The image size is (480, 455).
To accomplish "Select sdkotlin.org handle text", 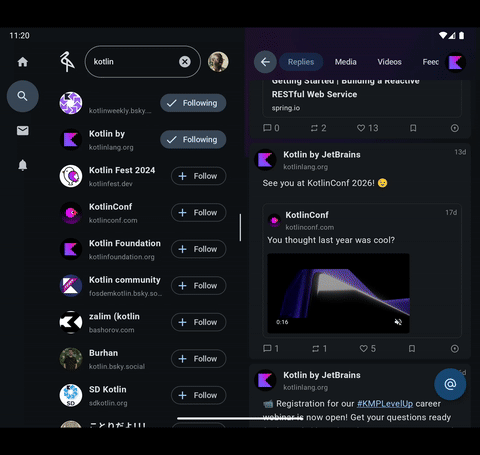I will click(108, 403).
